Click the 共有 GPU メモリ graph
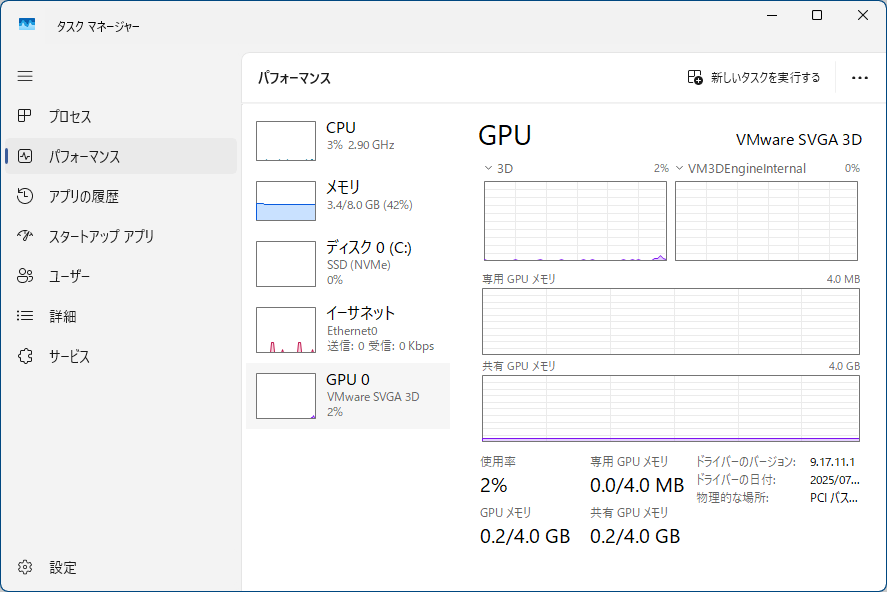Screen dimensions: 887x592 point(671,408)
